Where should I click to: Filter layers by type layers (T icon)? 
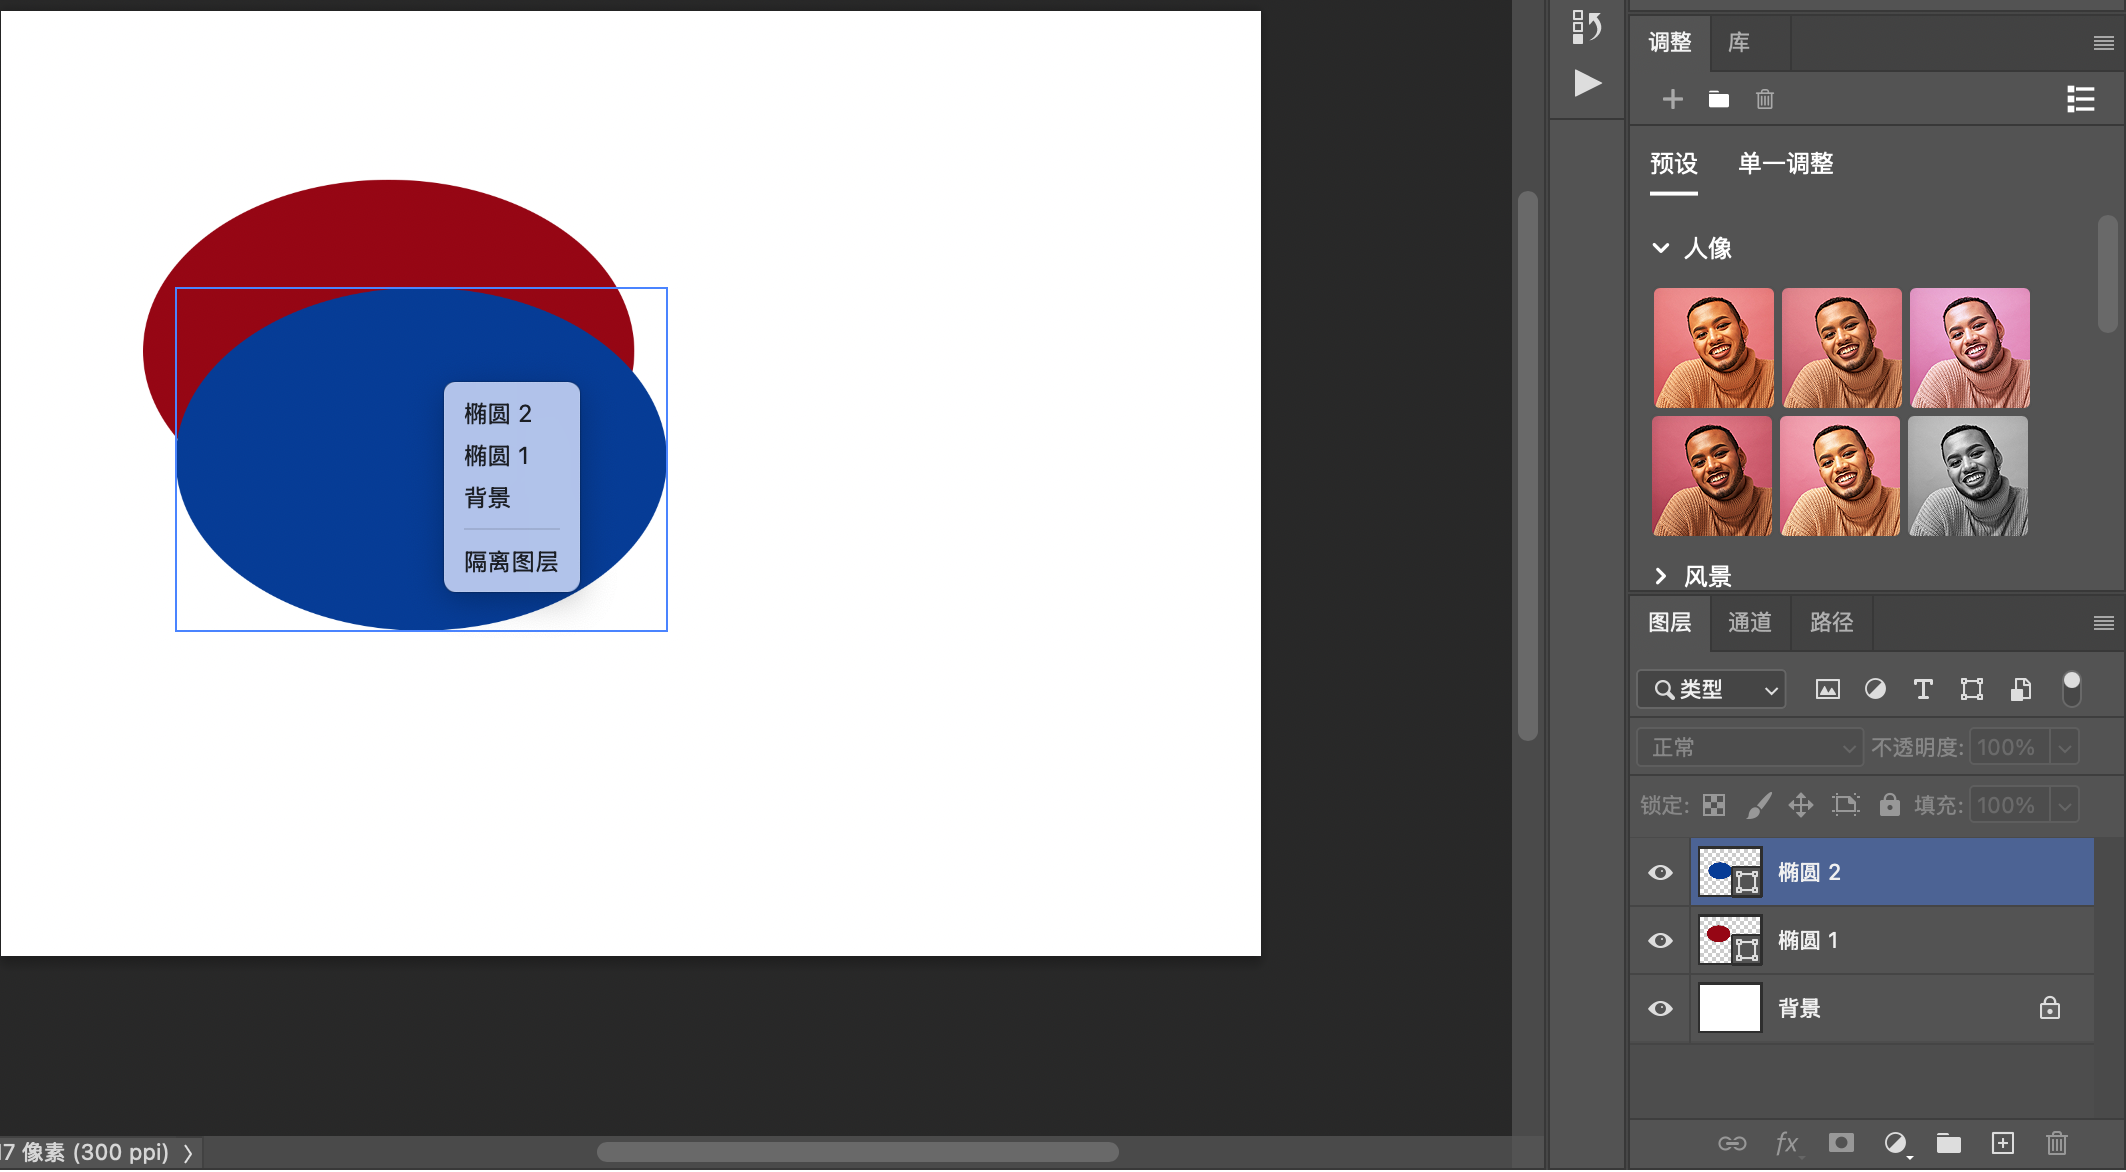[1922, 689]
